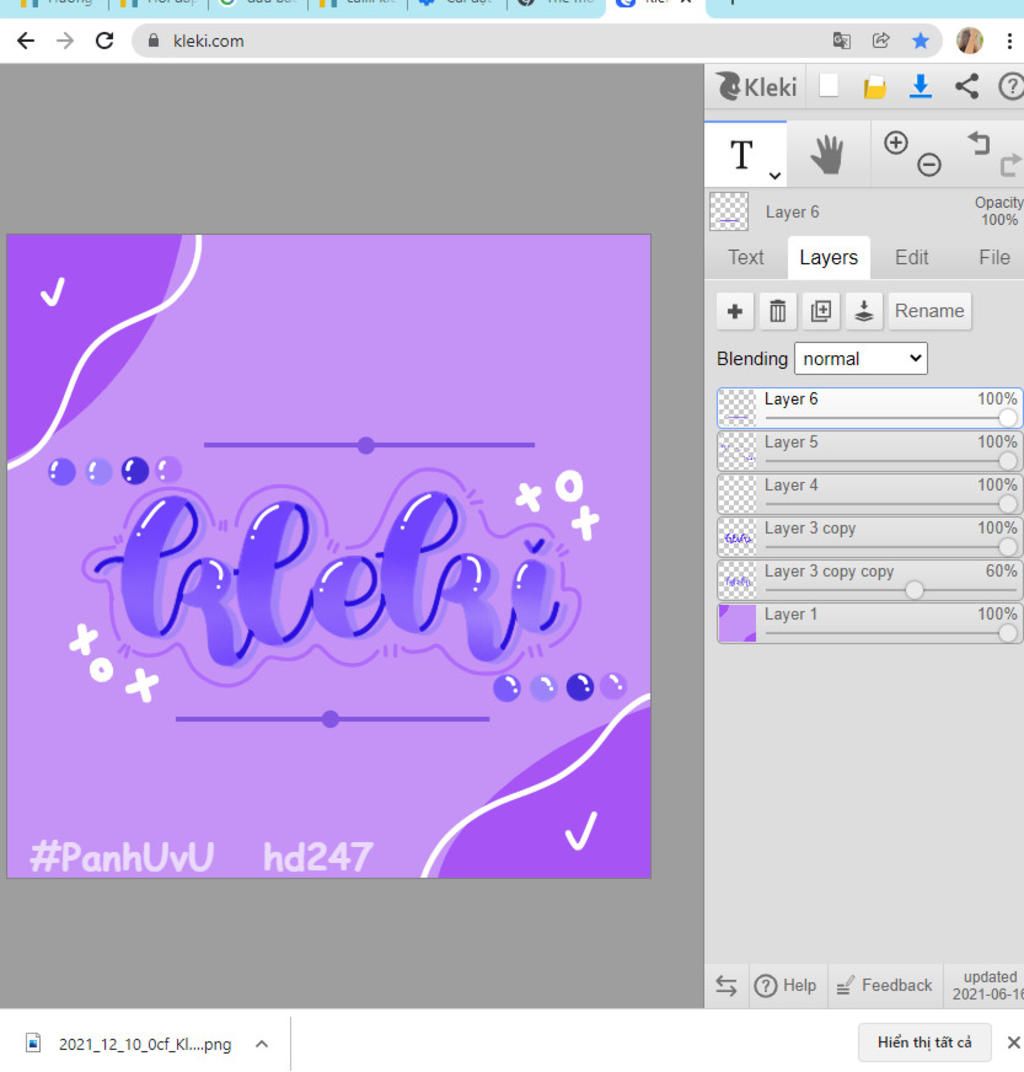Click the Opacity 100% label of current layer
Image resolution: width=1024 pixels, height=1072 pixels.
pos(998,211)
